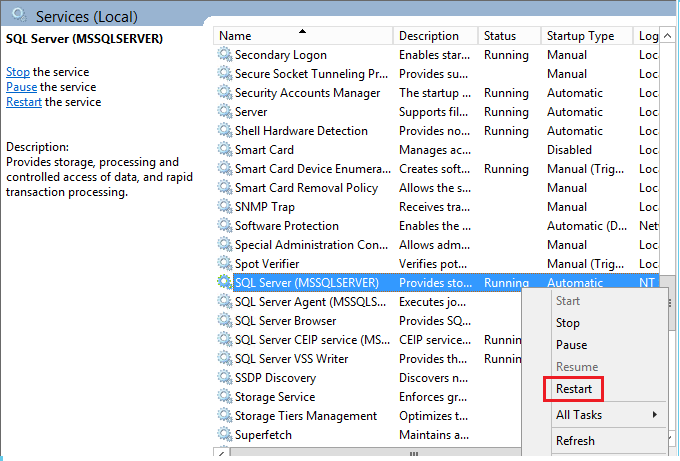
Task: Select the SQL Server Browser service name
Action: coord(285,321)
